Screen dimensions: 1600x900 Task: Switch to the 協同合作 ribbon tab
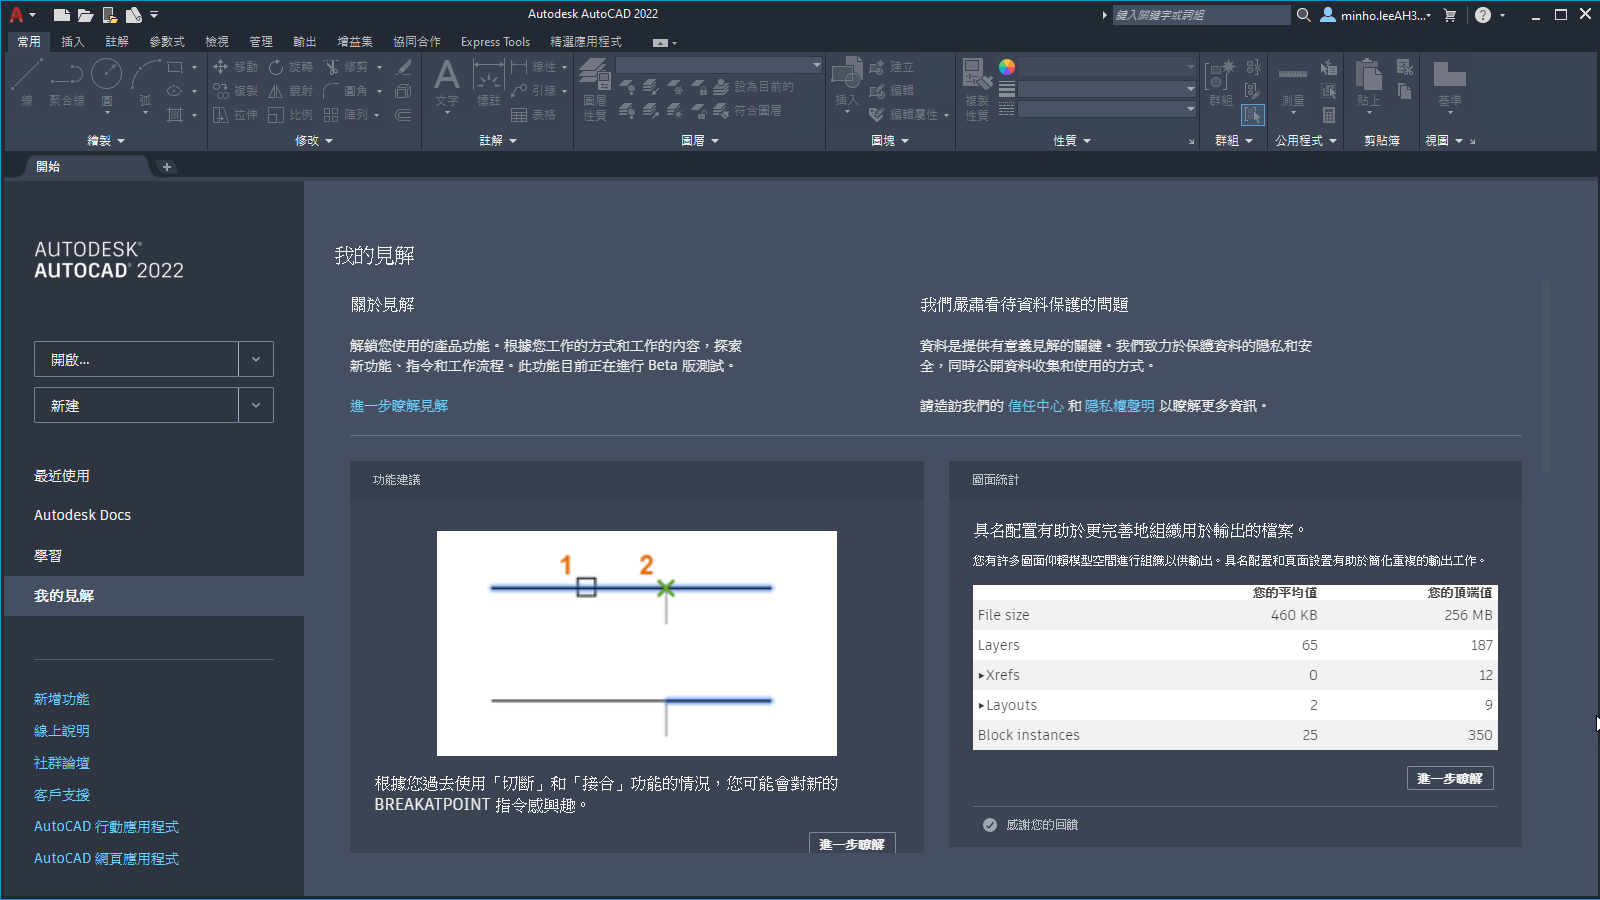pos(417,42)
